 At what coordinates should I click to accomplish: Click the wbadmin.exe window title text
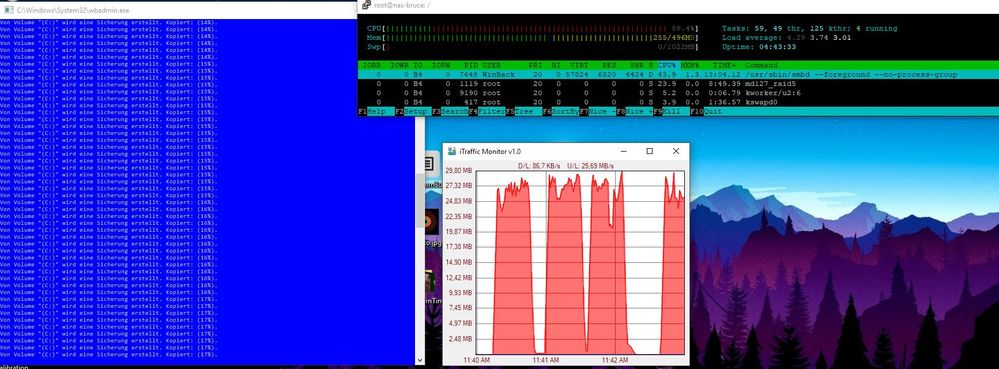click(73, 11)
